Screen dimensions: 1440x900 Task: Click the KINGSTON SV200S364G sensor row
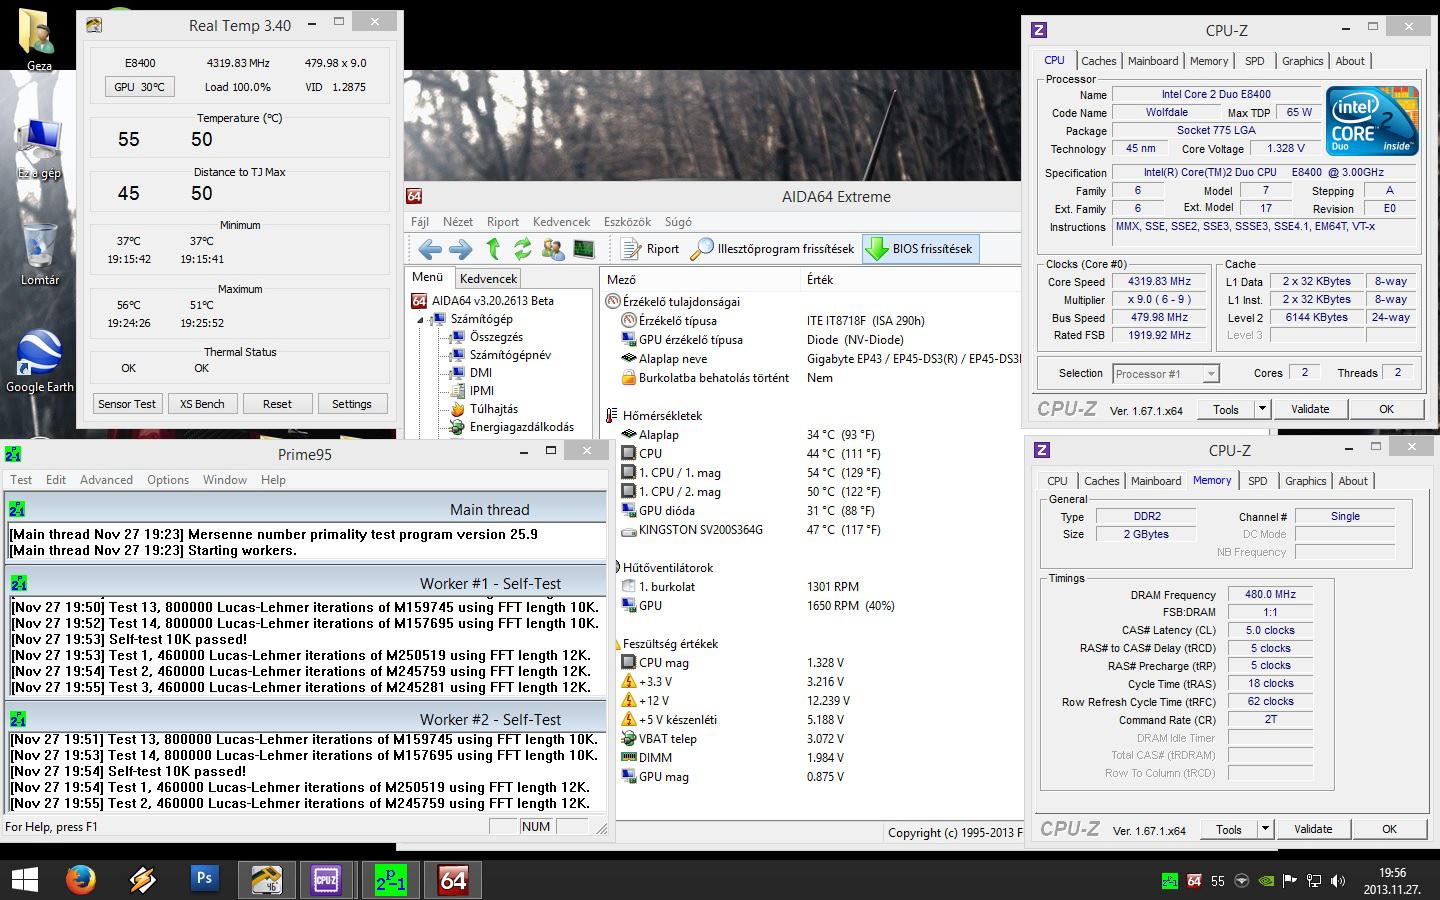810,530
